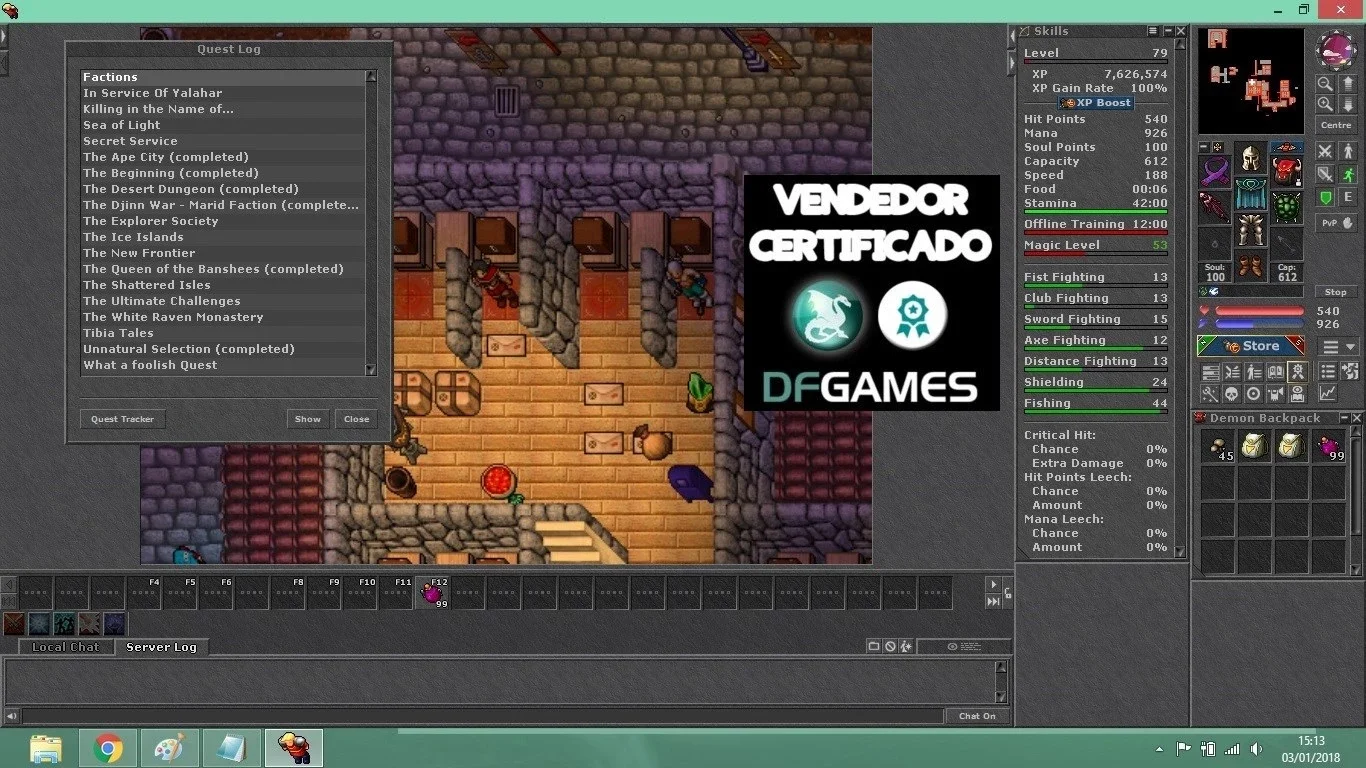Click the logout door sidebar icon
1366x768 pixels.
pos(1349,372)
